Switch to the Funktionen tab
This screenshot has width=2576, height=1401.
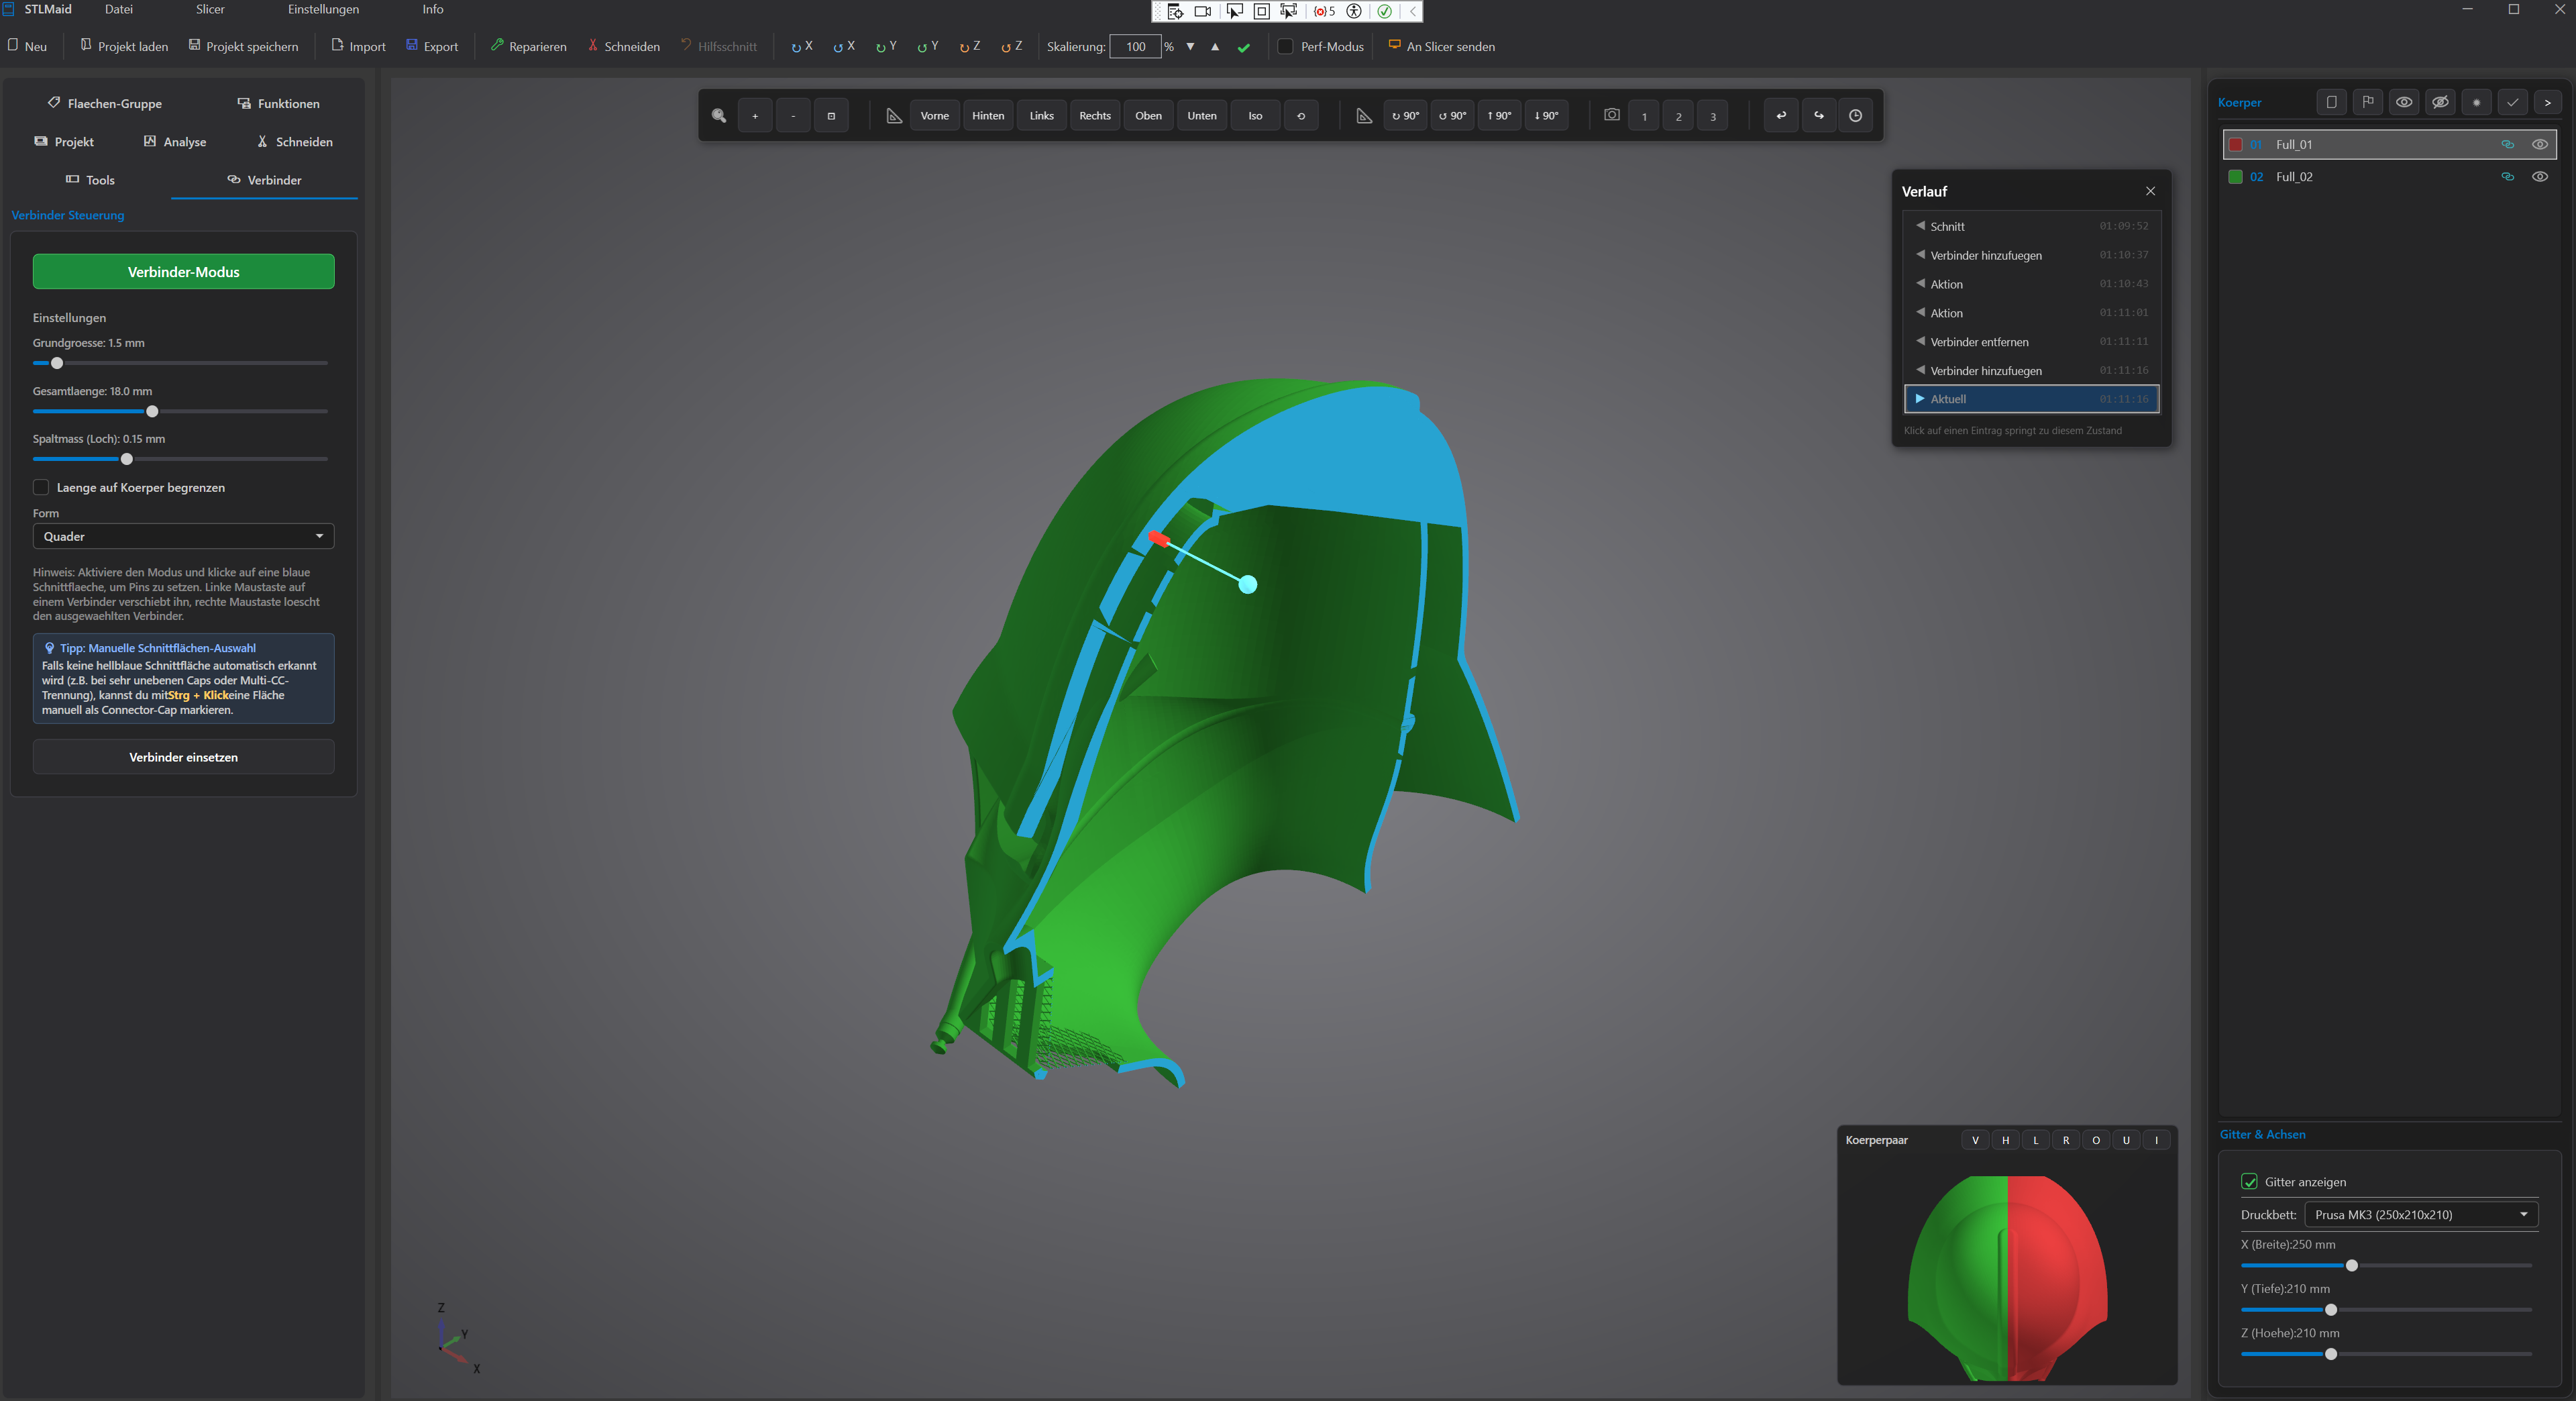click(x=279, y=103)
